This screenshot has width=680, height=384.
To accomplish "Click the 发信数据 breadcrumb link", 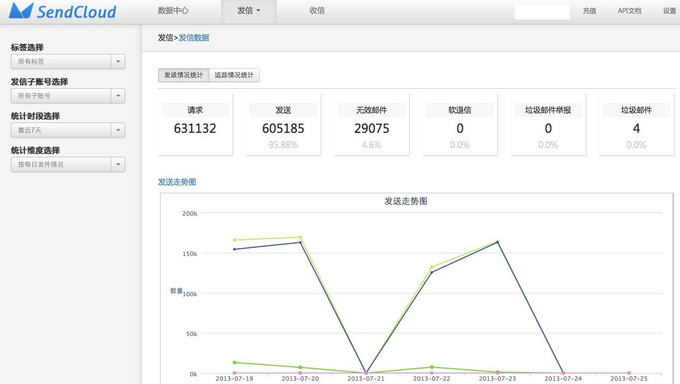I will click(194, 38).
